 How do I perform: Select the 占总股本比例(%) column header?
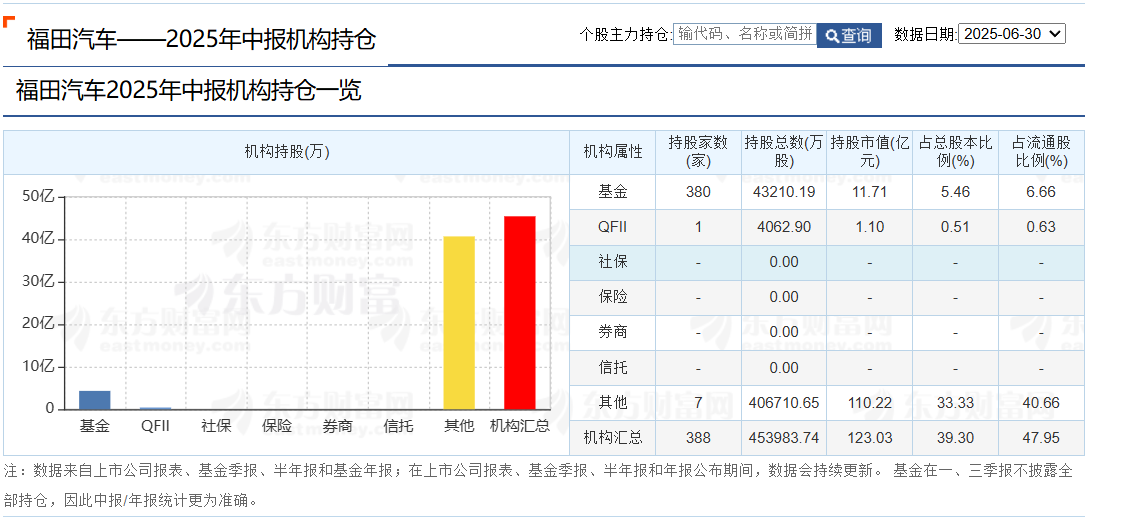pos(955,152)
